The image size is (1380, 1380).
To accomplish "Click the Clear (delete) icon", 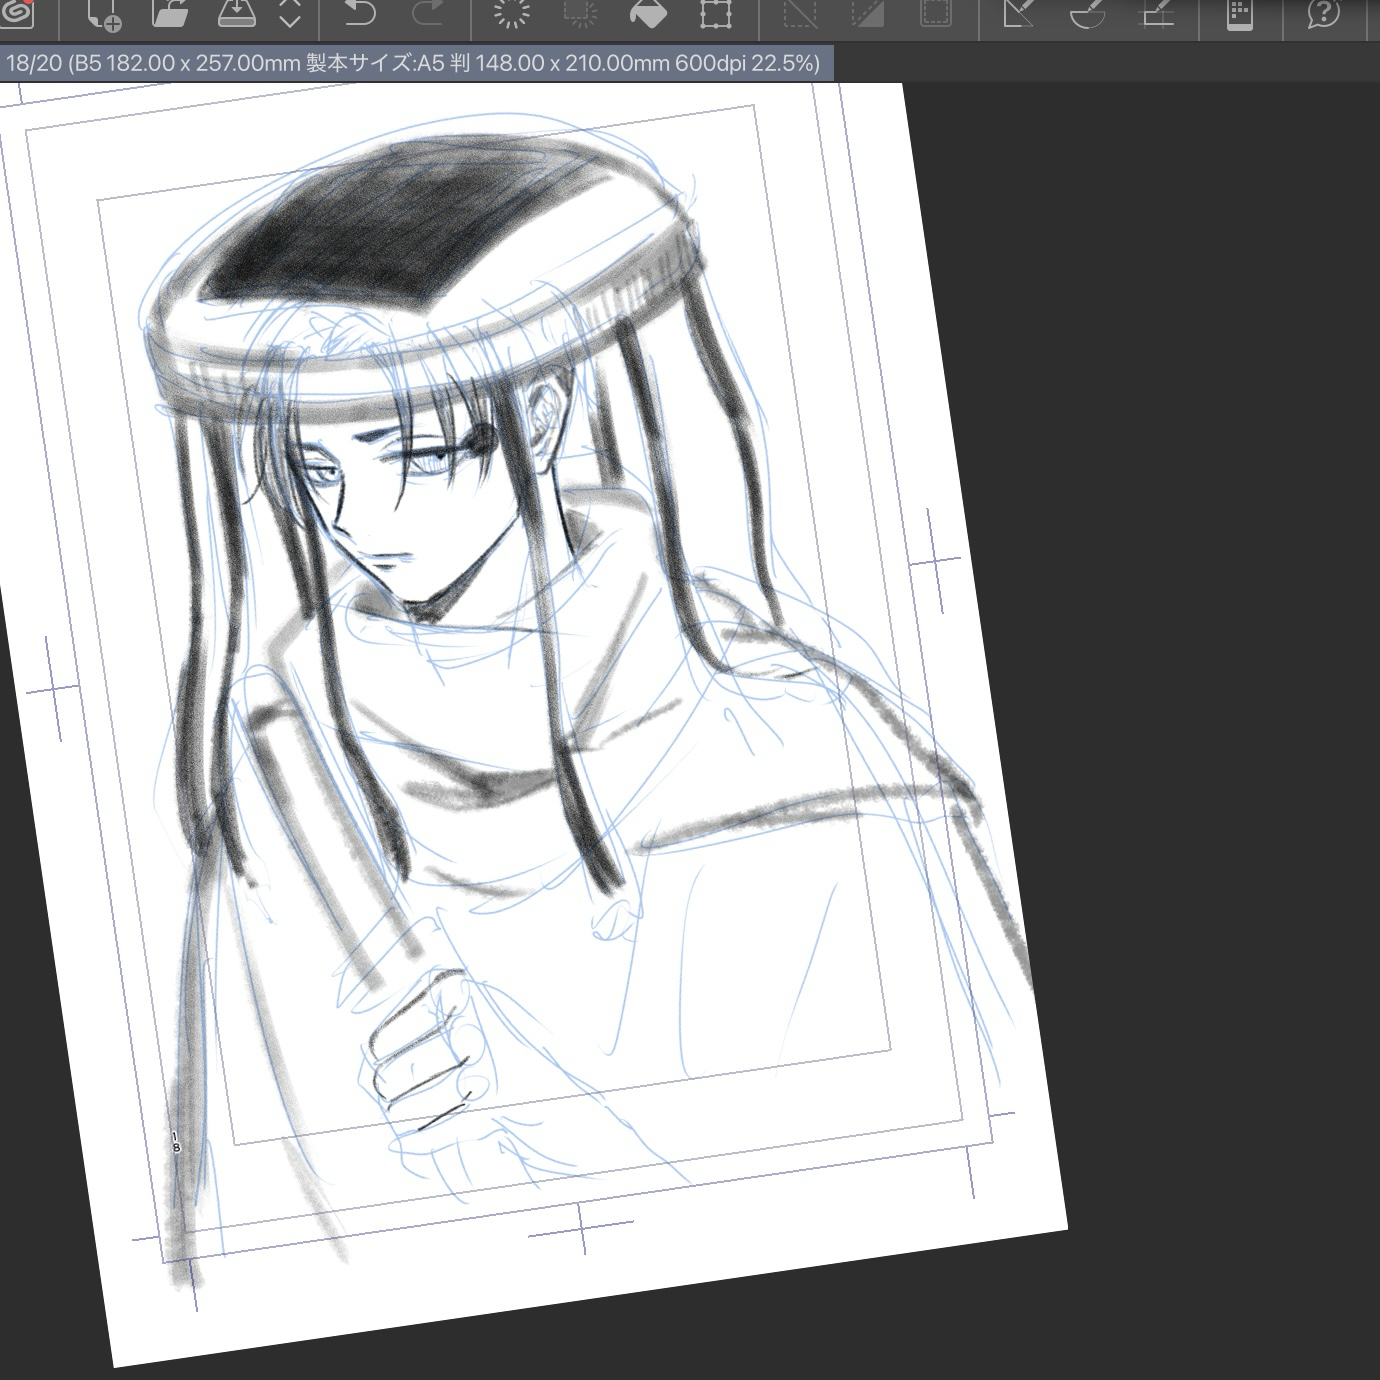I will (512, 14).
